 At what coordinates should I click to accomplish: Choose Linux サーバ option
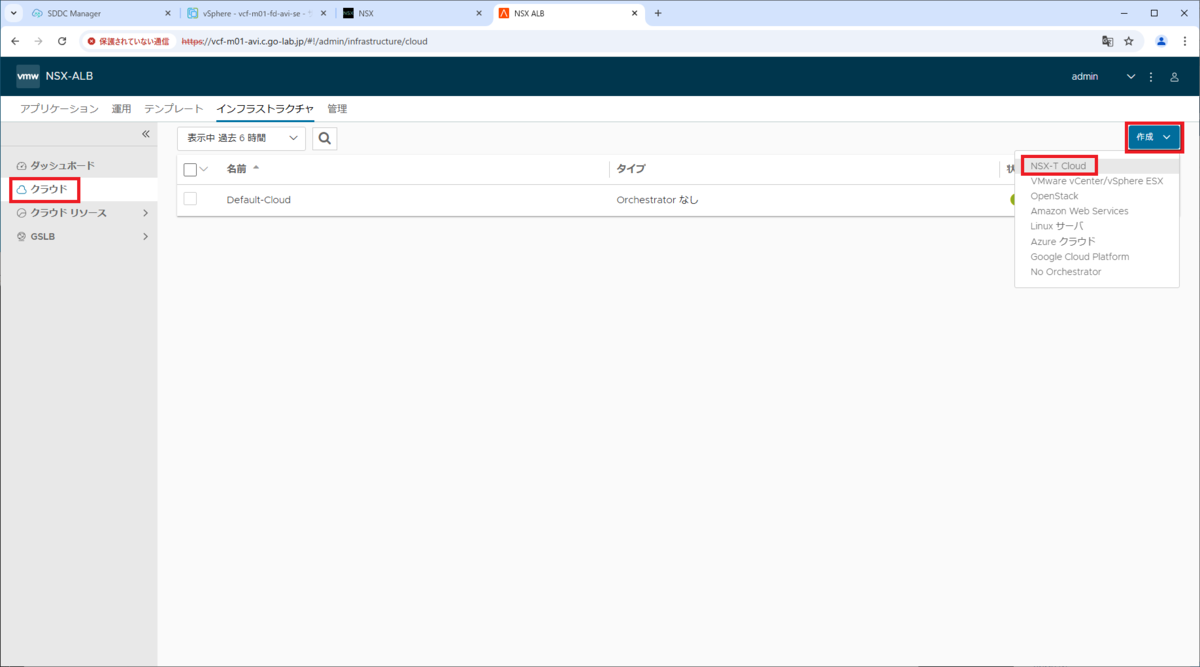[x=1056, y=226]
